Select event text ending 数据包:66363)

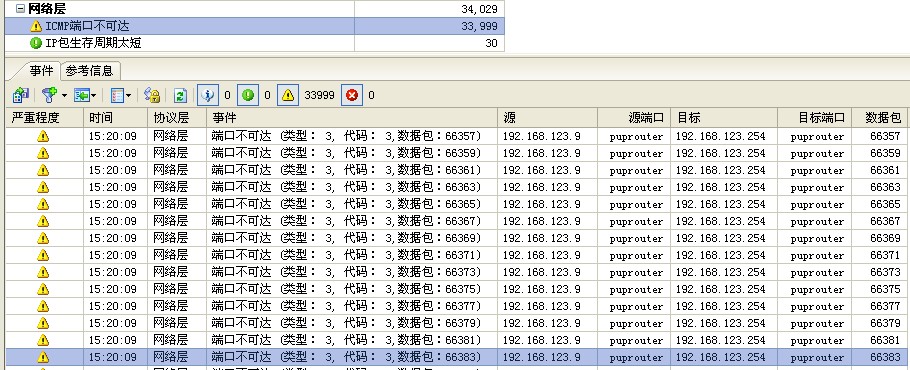(346, 187)
